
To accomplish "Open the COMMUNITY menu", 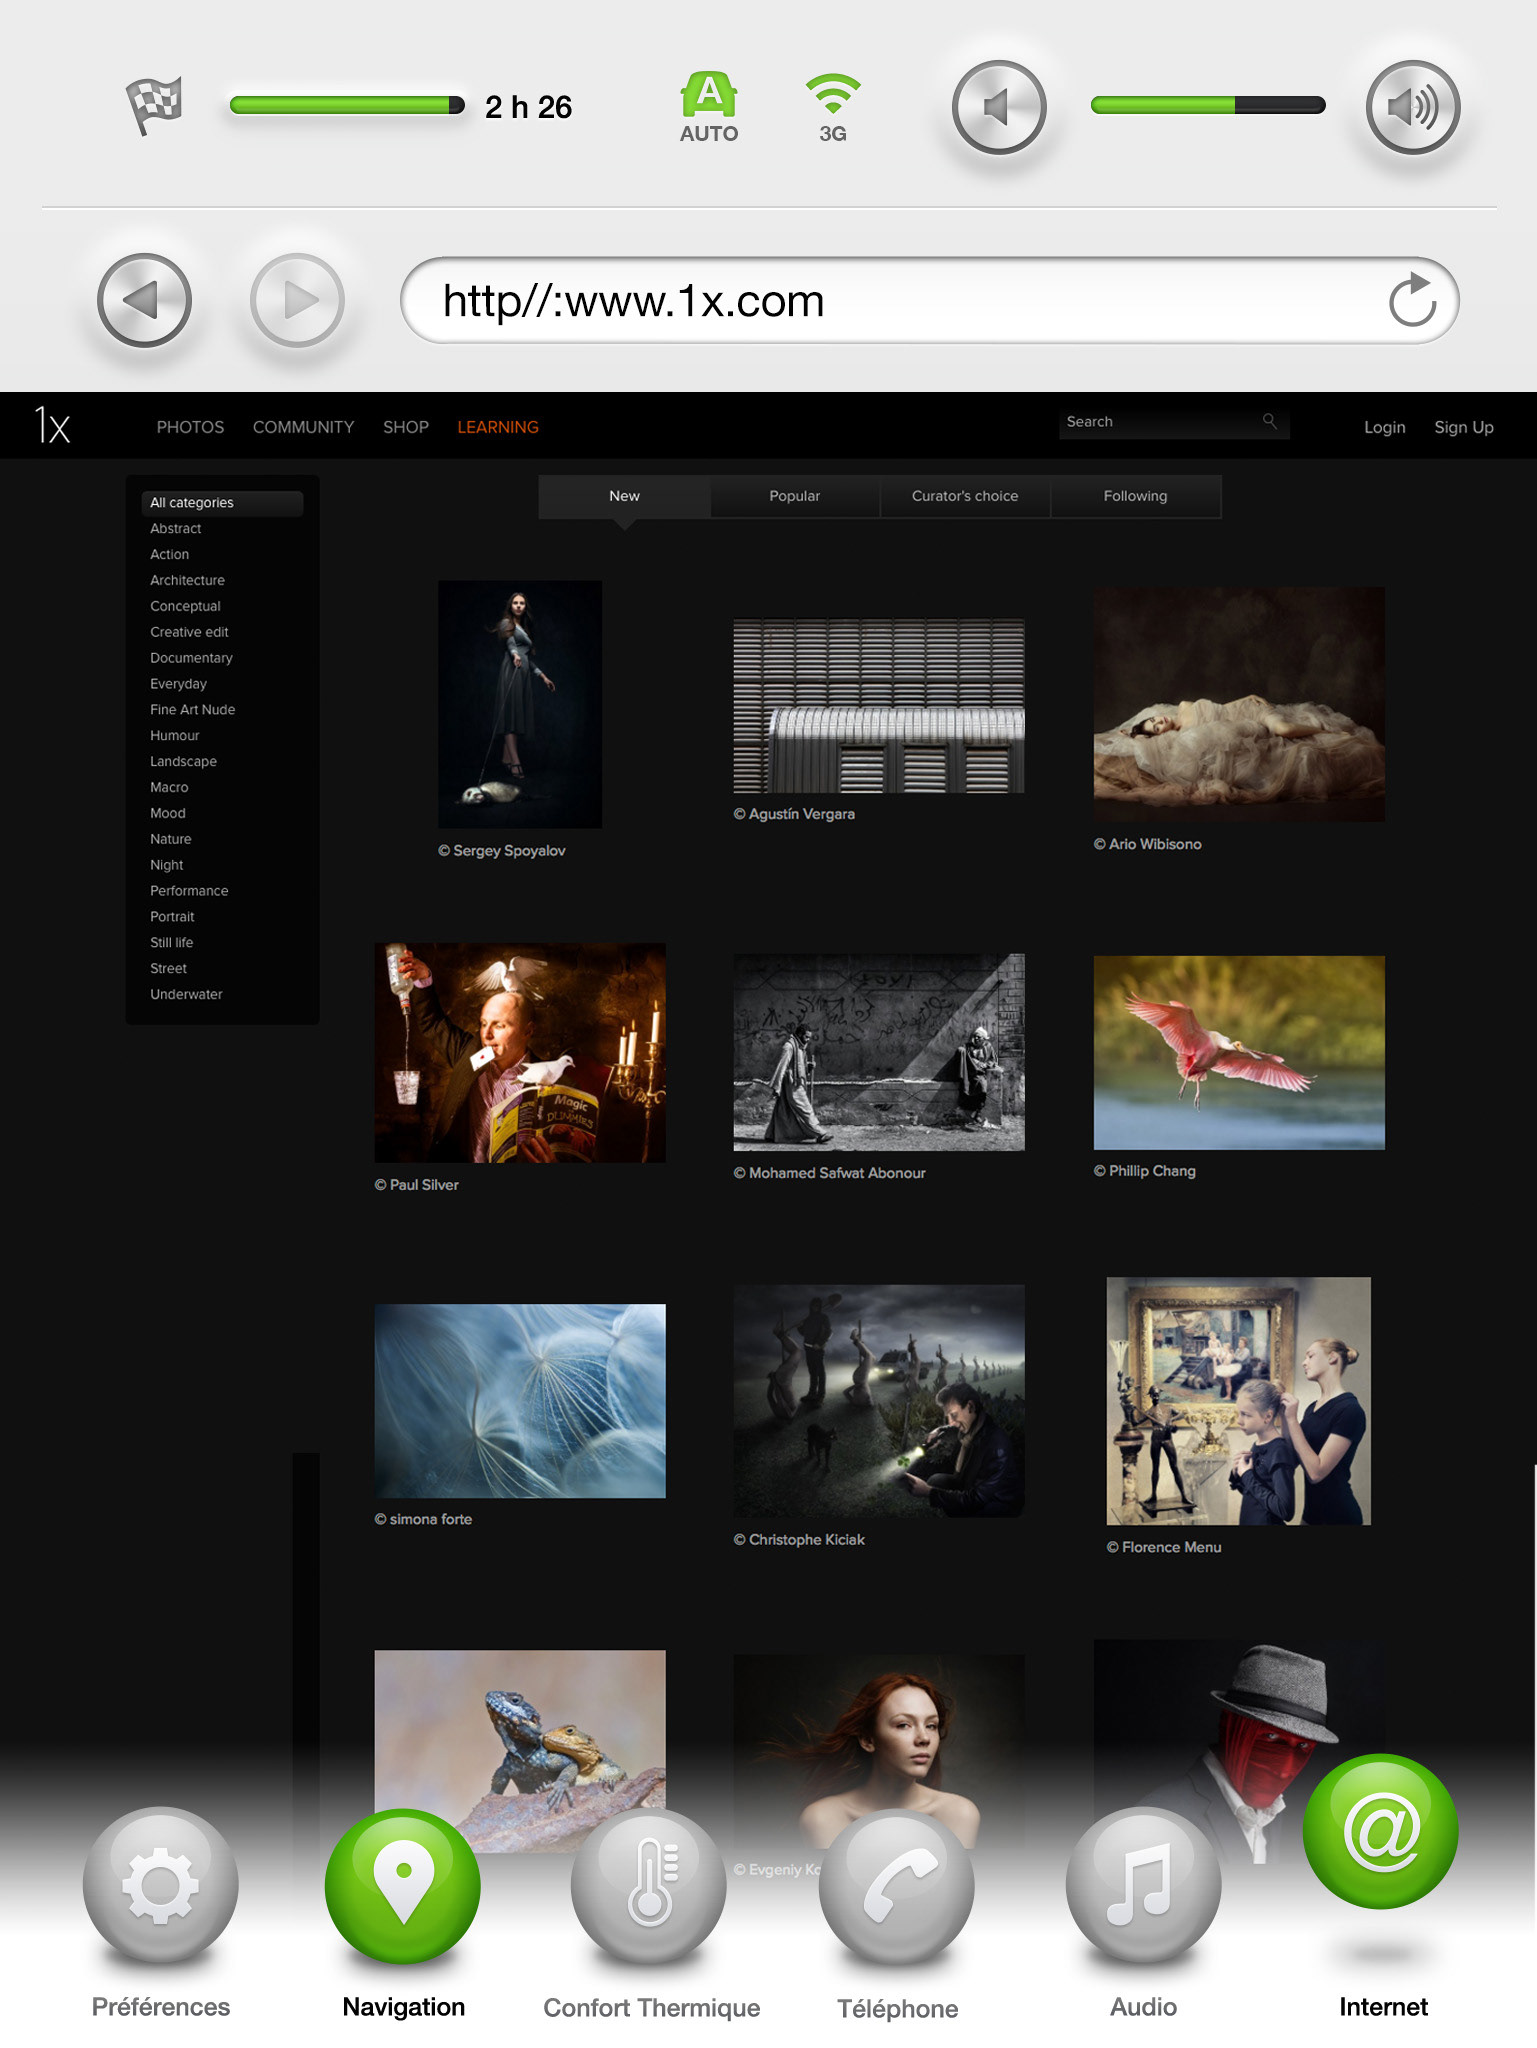I will tap(303, 427).
